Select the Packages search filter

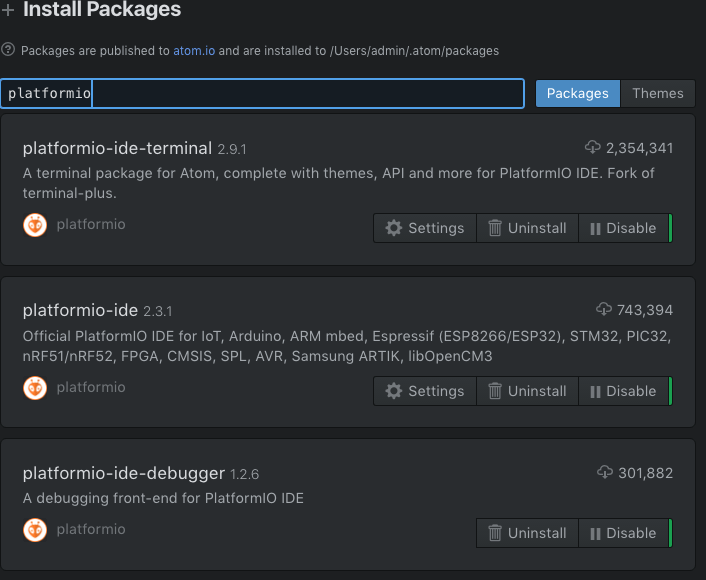pyautogui.click(x=577, y=93)
